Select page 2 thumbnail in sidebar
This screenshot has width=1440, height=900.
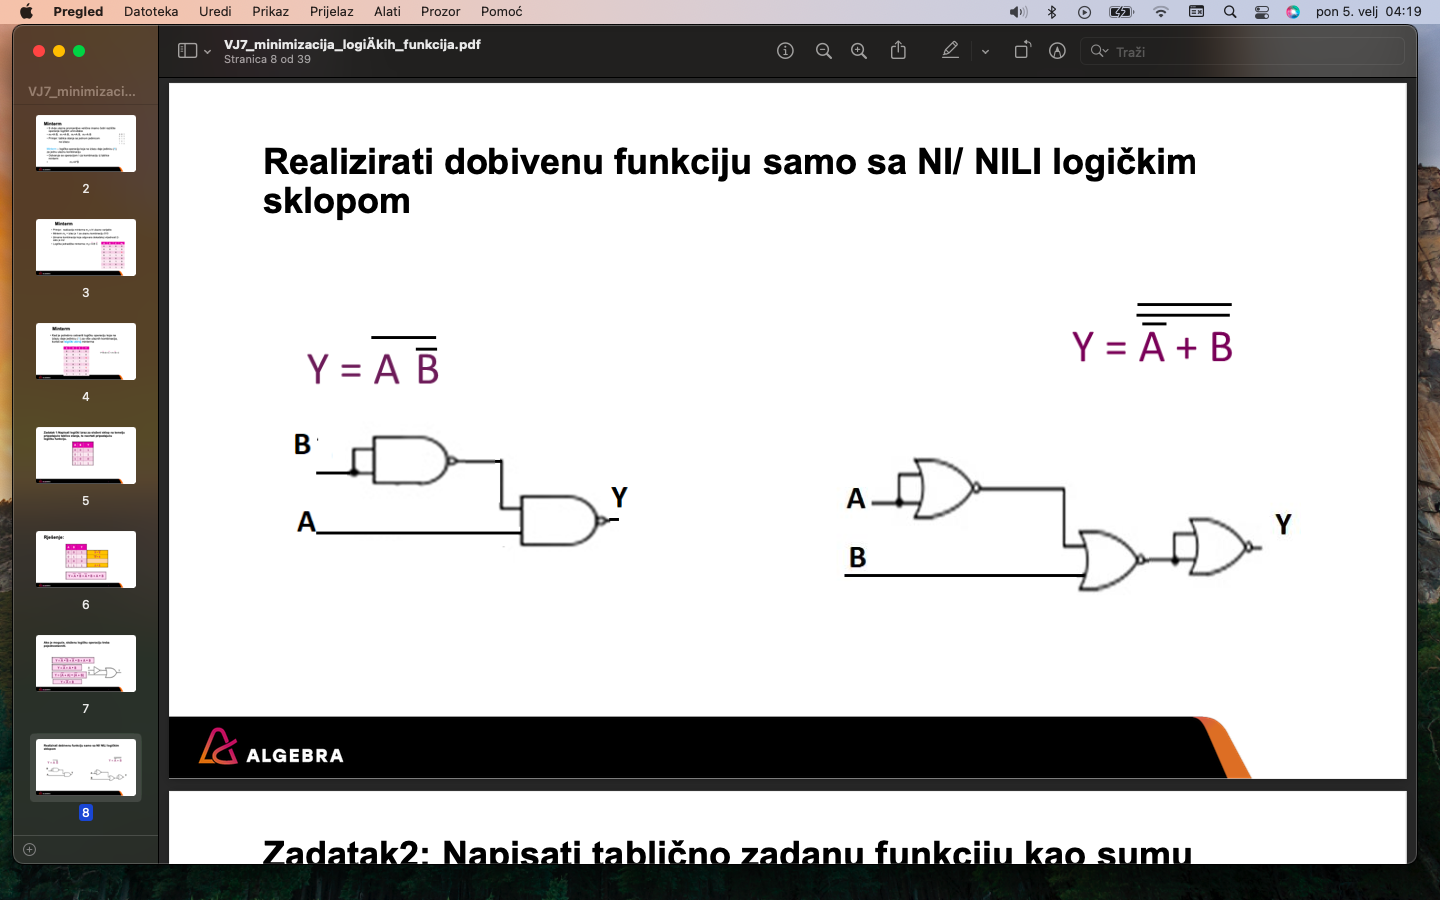coord(86,143)
